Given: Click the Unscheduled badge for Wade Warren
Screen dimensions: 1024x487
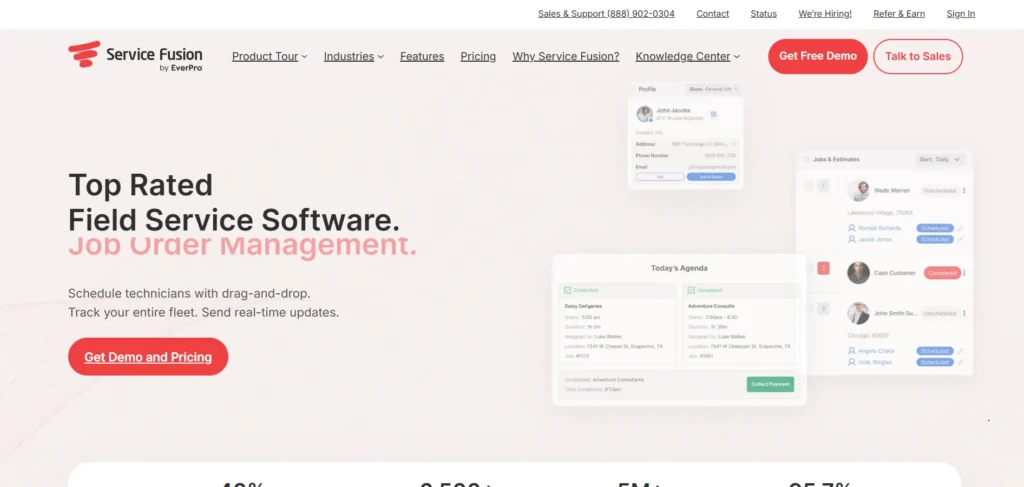Looking at the screenshot, I should pyautogui.click(x=939, y=191).
